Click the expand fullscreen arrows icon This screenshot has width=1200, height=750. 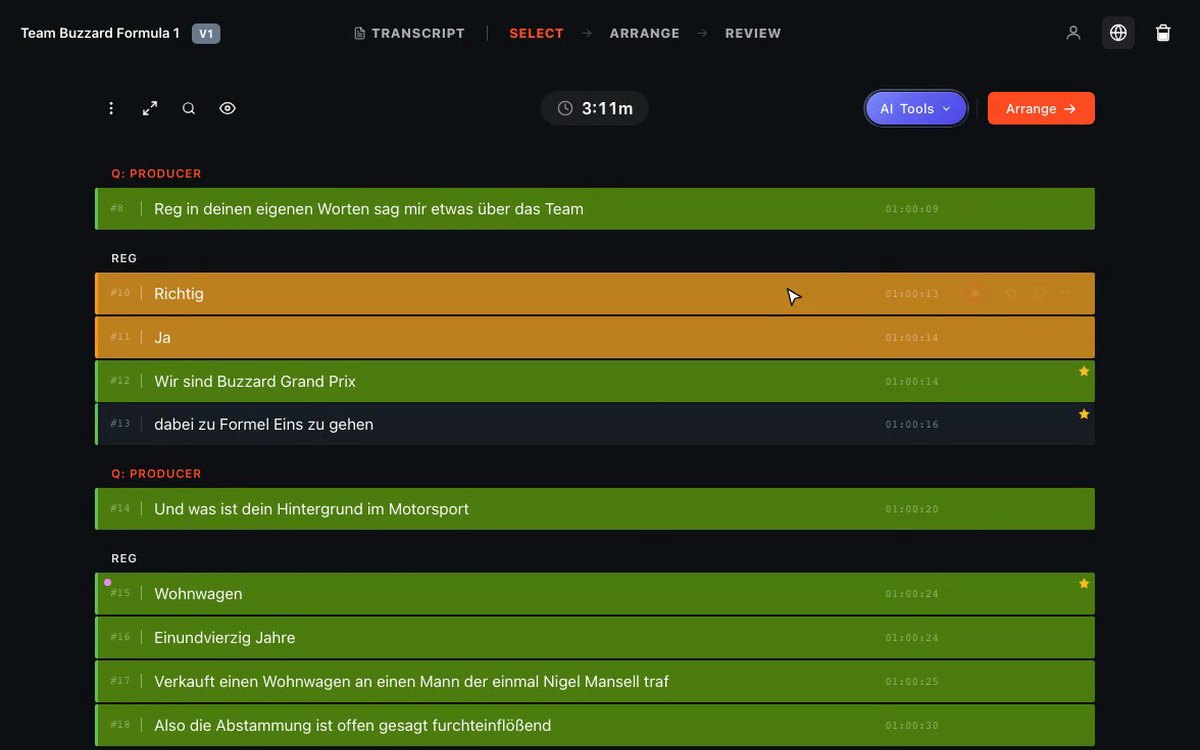tap(150, 108)
